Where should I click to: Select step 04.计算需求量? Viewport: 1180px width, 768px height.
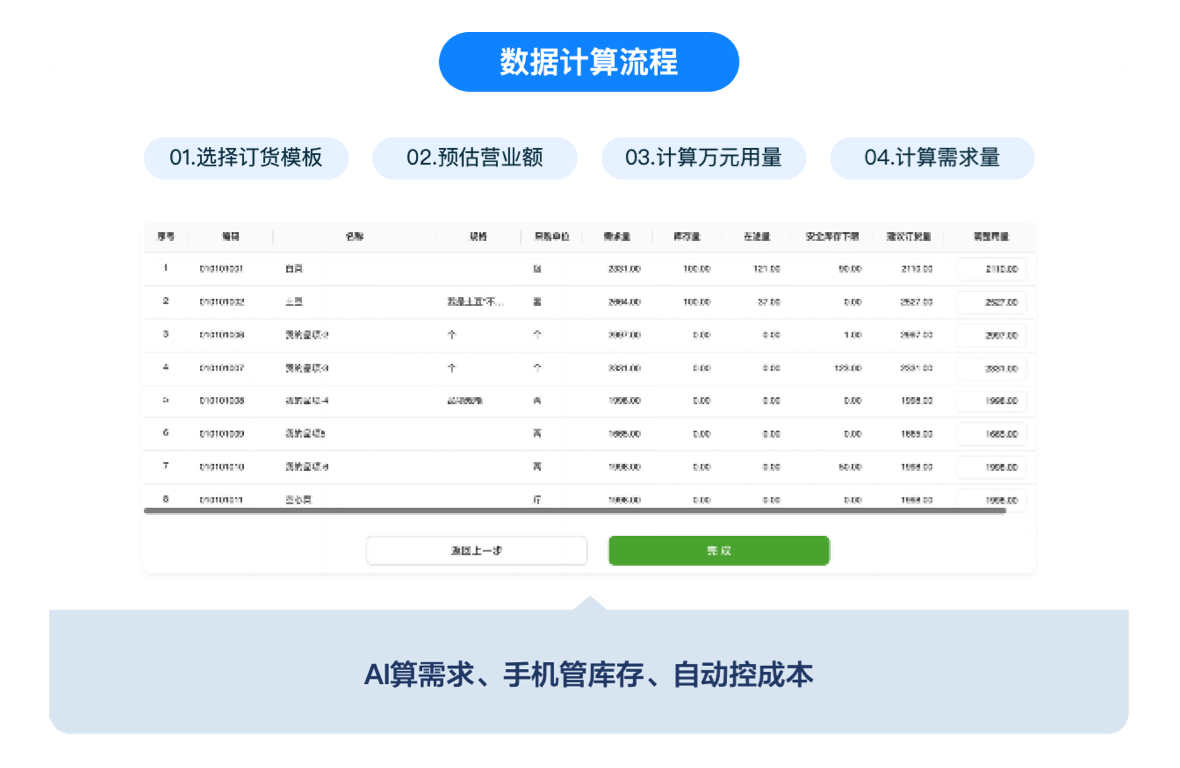(x=932, y=158)
